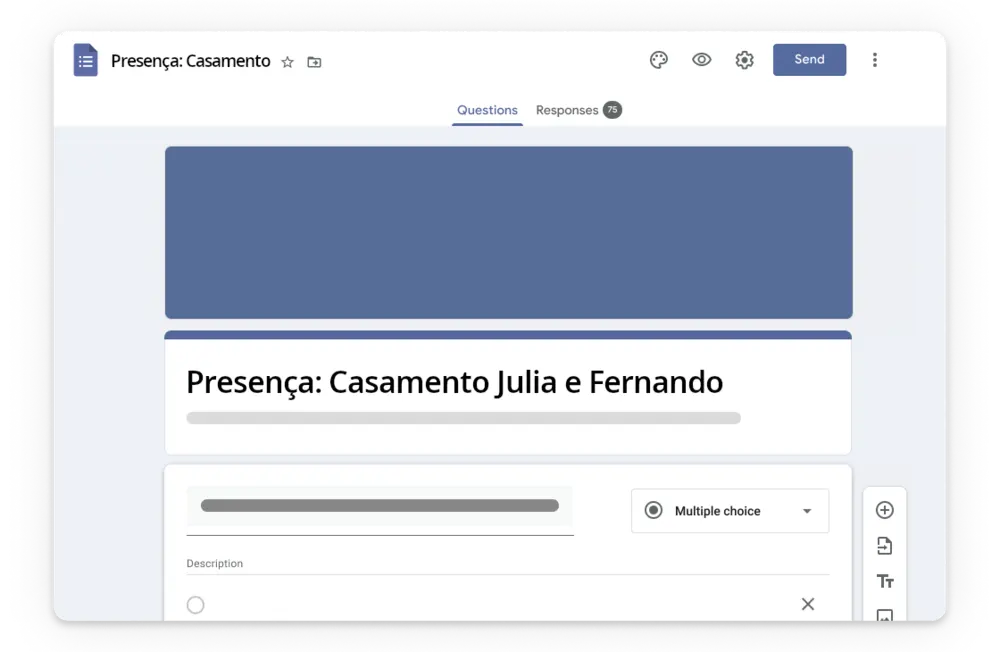Select the first option radio button
The height and width of the screenshot is (652, 1000).
[196, 605]
